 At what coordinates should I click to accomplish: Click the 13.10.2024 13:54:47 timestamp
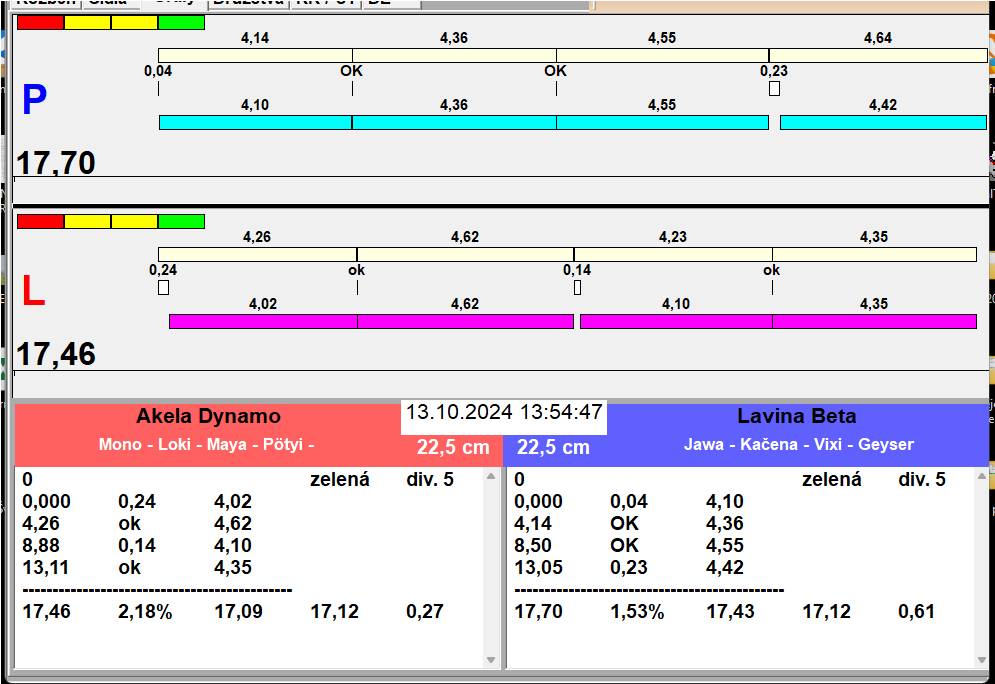[504, 412]
